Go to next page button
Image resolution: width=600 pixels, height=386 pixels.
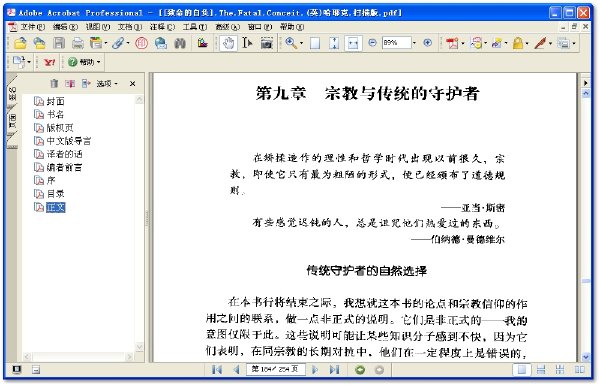tap(315, 370)
